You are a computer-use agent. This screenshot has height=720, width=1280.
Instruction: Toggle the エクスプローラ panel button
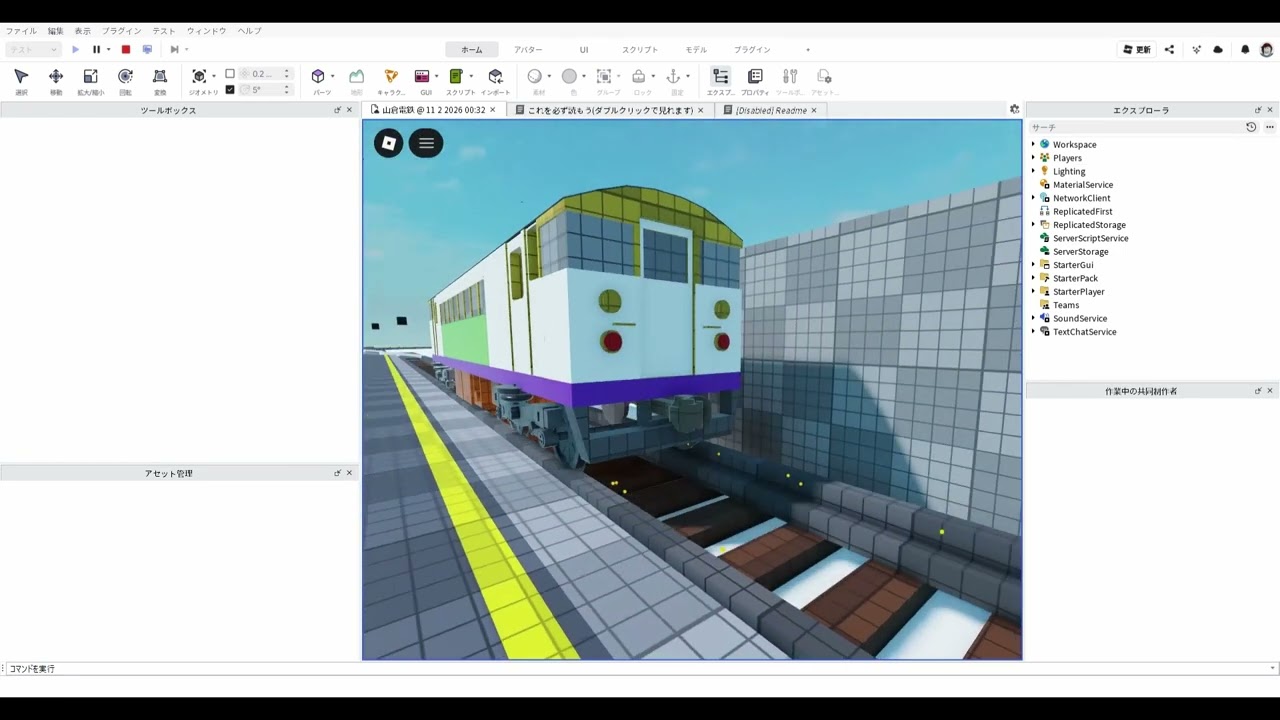[720, 81]
